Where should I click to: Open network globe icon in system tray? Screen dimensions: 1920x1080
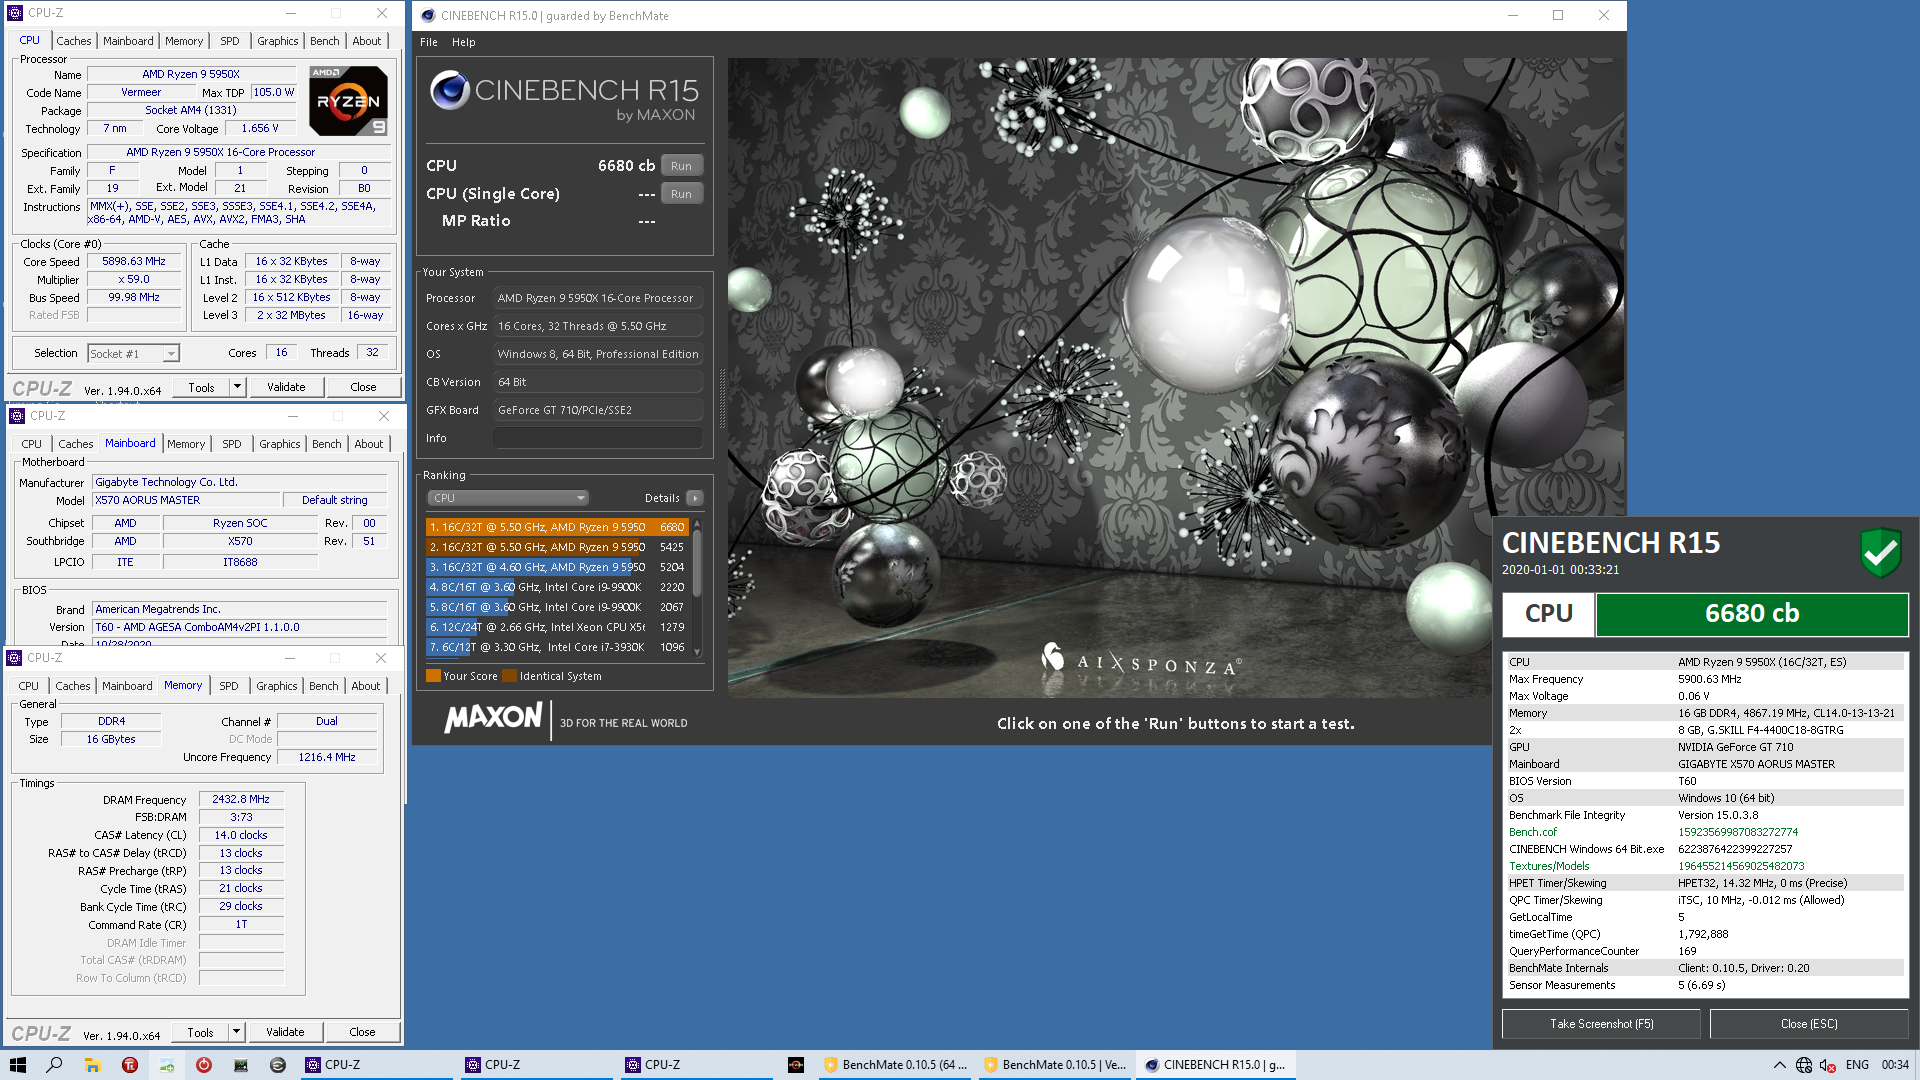[1804, 1065]
